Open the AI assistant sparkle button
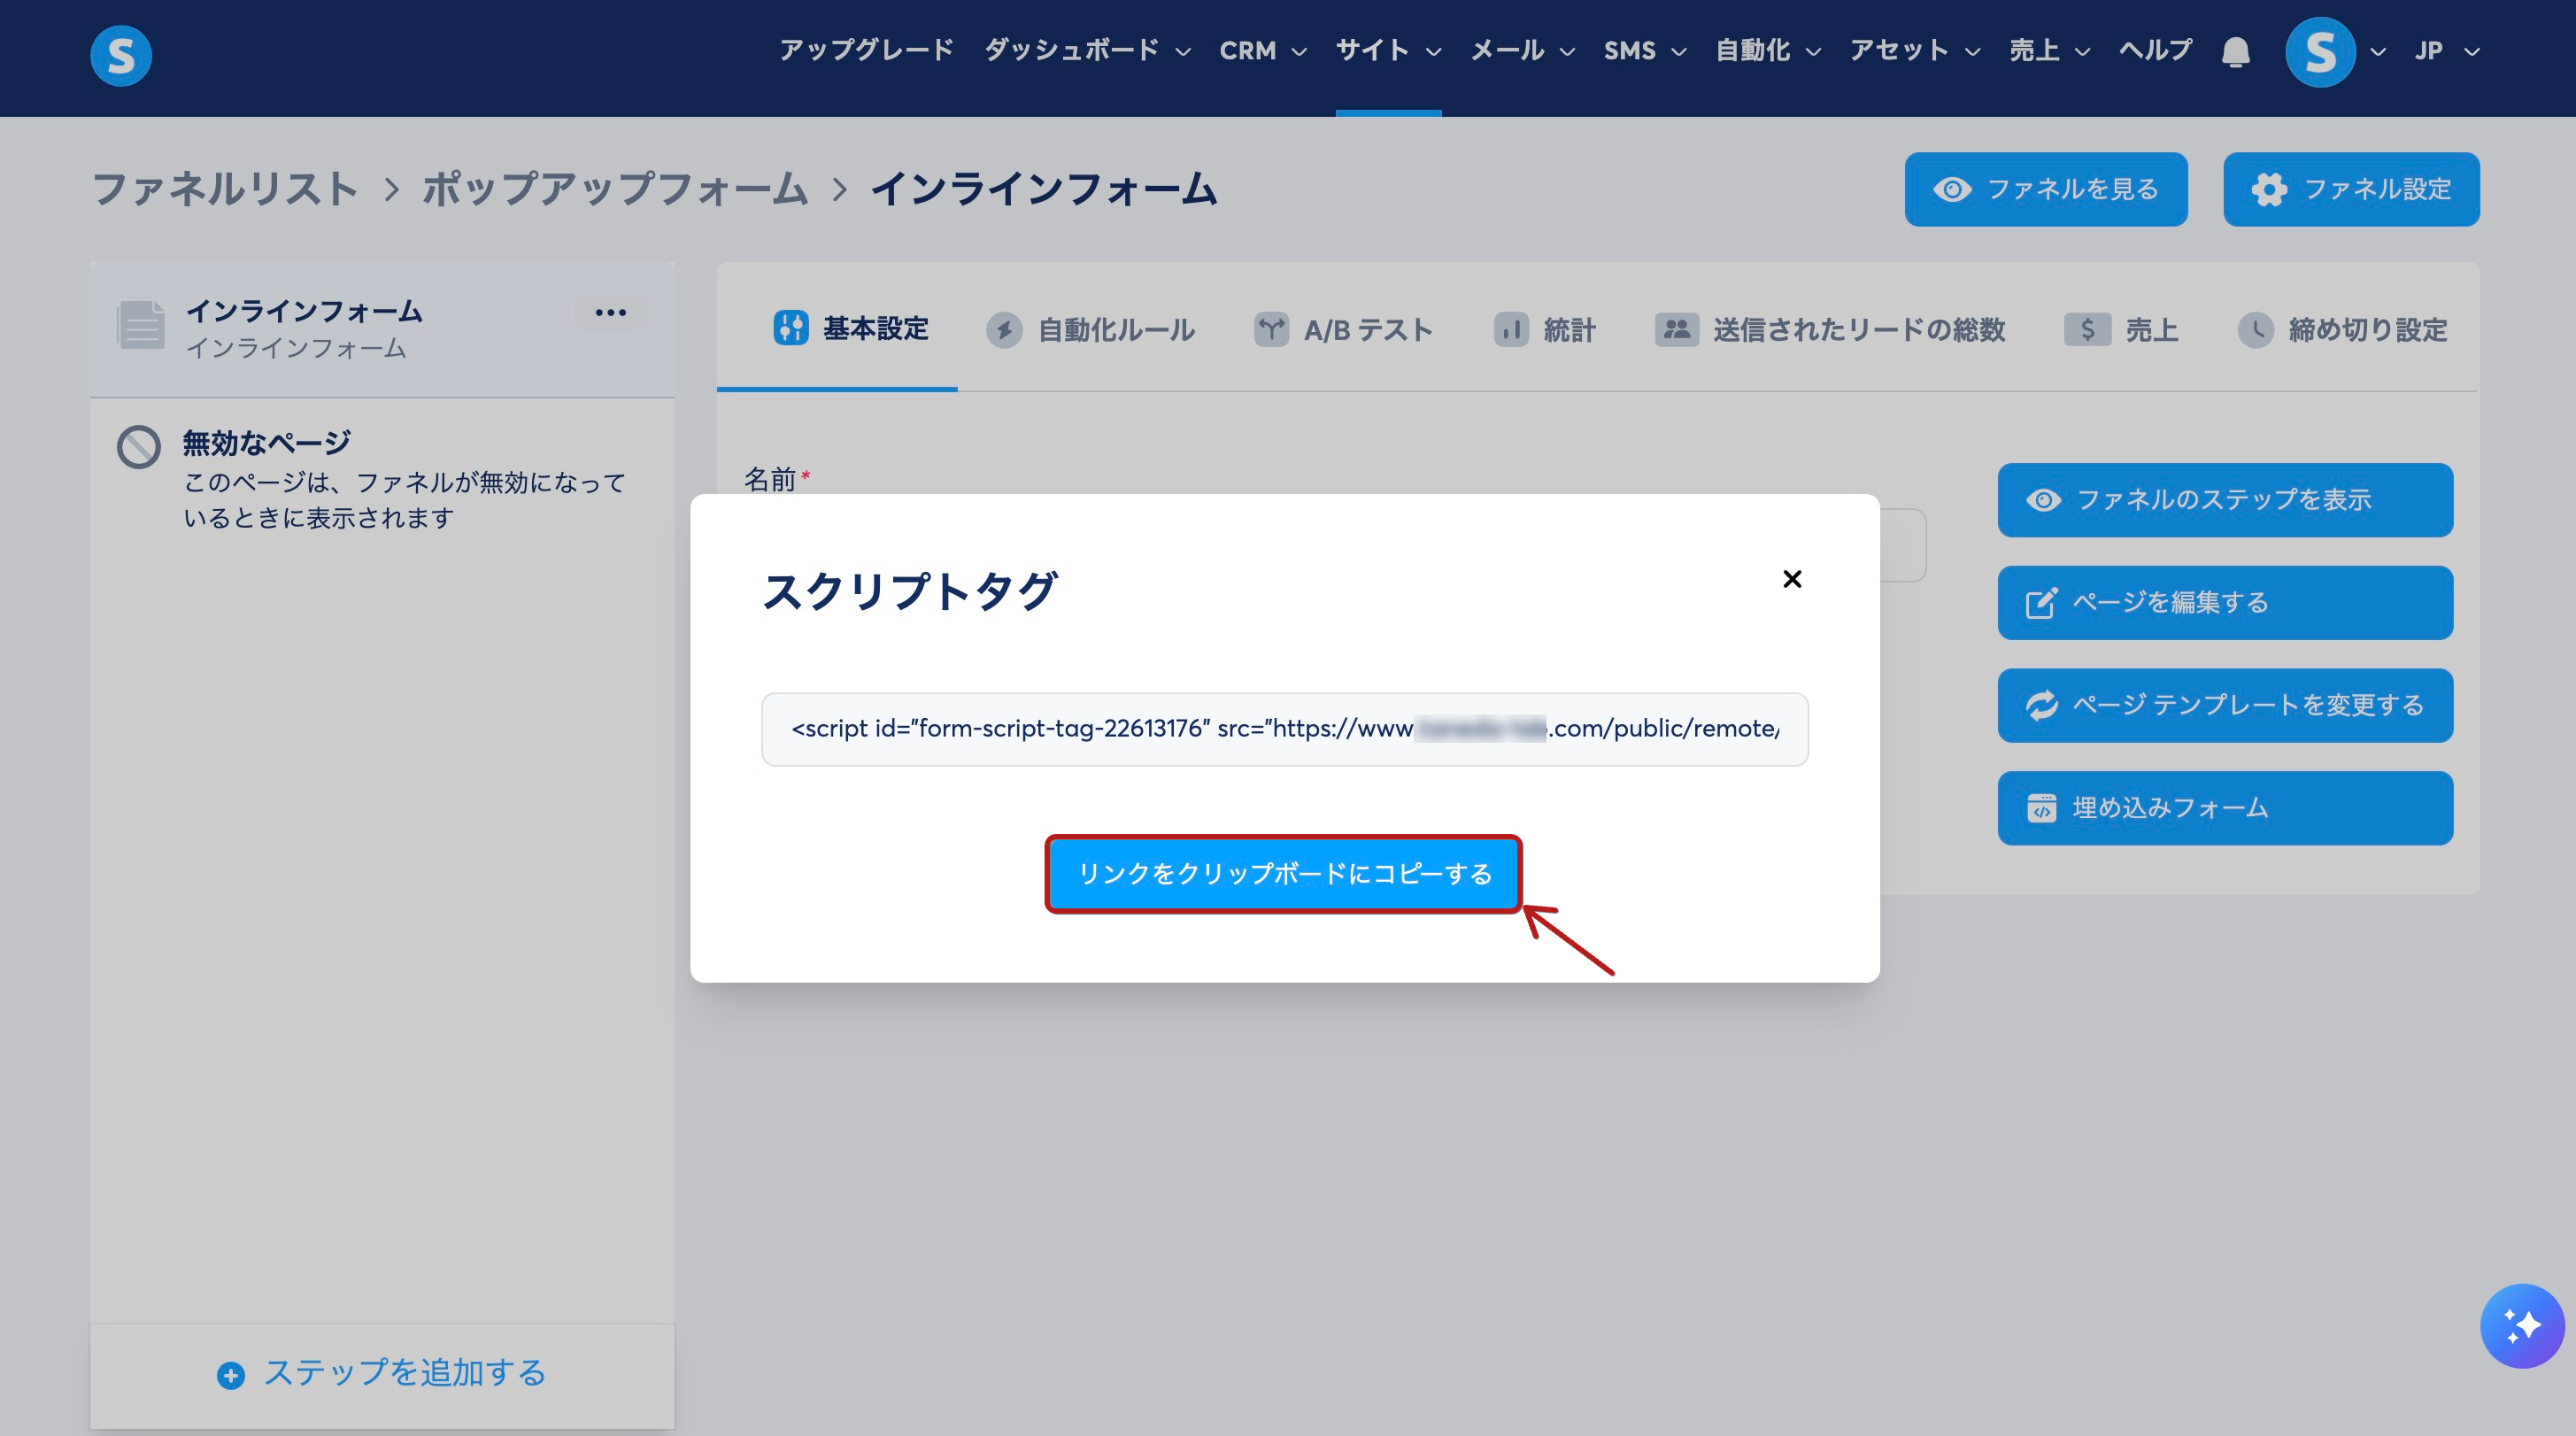2576x1436 pixels. [2521, 1325]
